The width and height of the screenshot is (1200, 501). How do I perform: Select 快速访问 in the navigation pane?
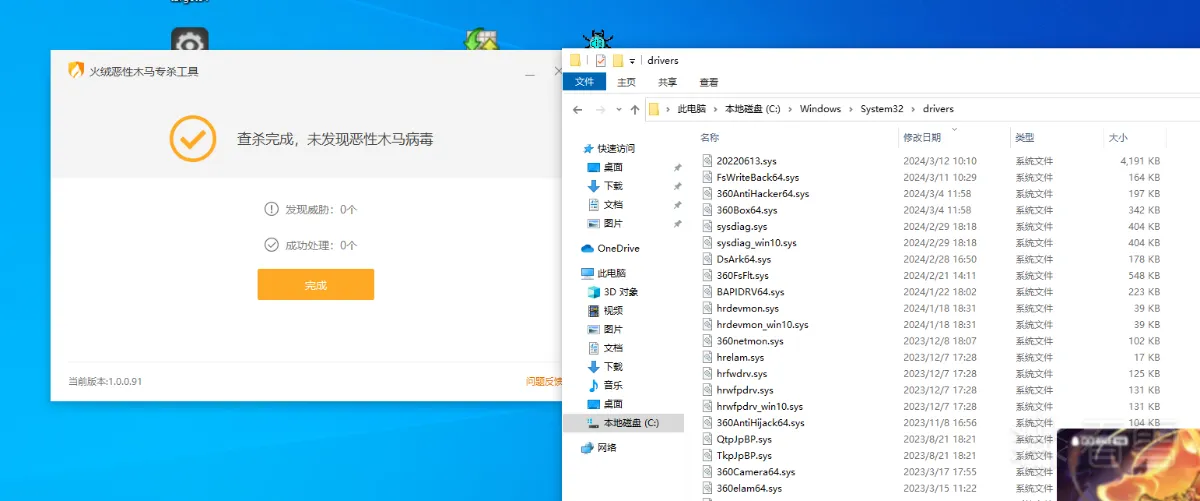616,148
